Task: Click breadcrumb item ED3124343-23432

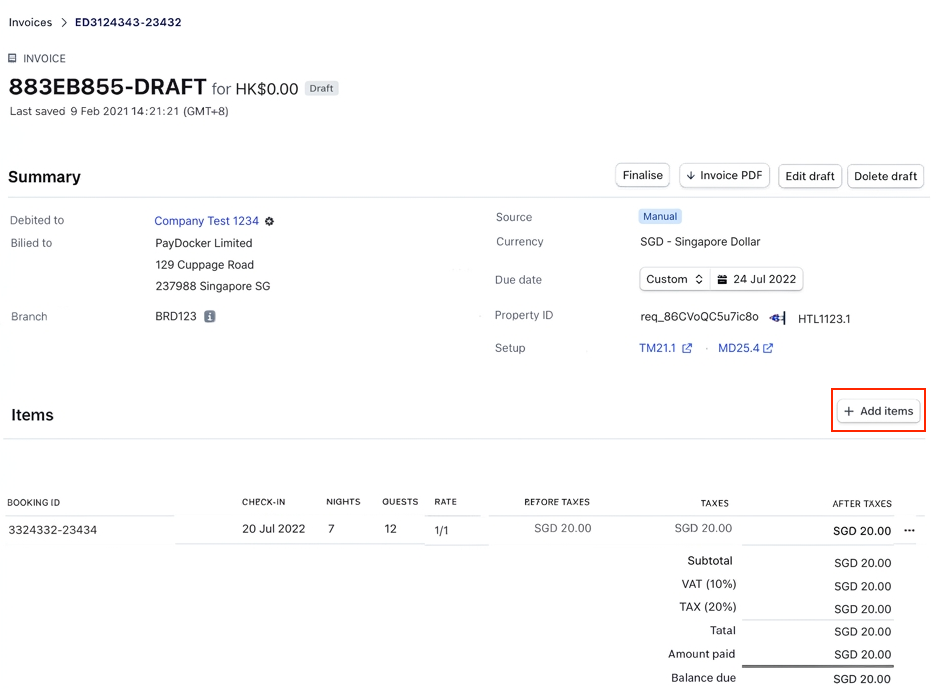Action: click(x=128, y=22)
